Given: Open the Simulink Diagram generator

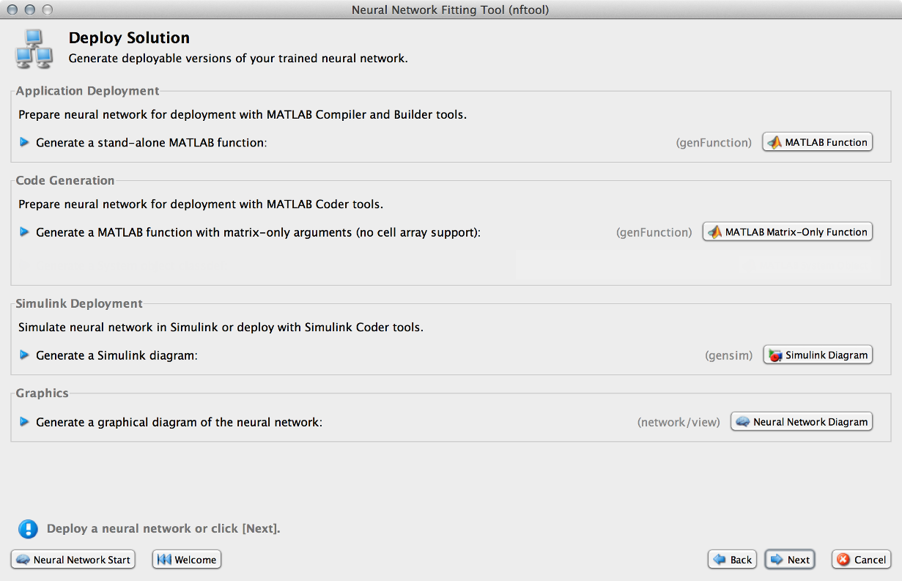Looking at the screenshot, I should [x=817, y=355].
